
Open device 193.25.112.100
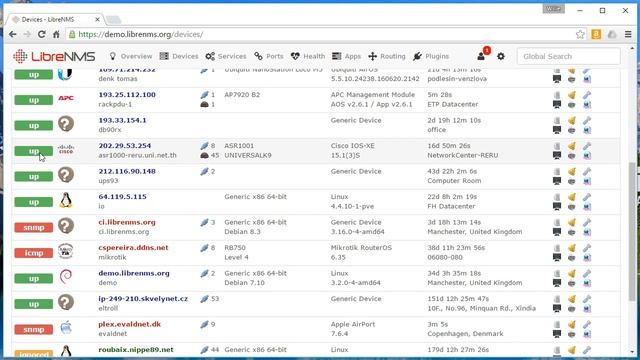(x=127, y=95)
